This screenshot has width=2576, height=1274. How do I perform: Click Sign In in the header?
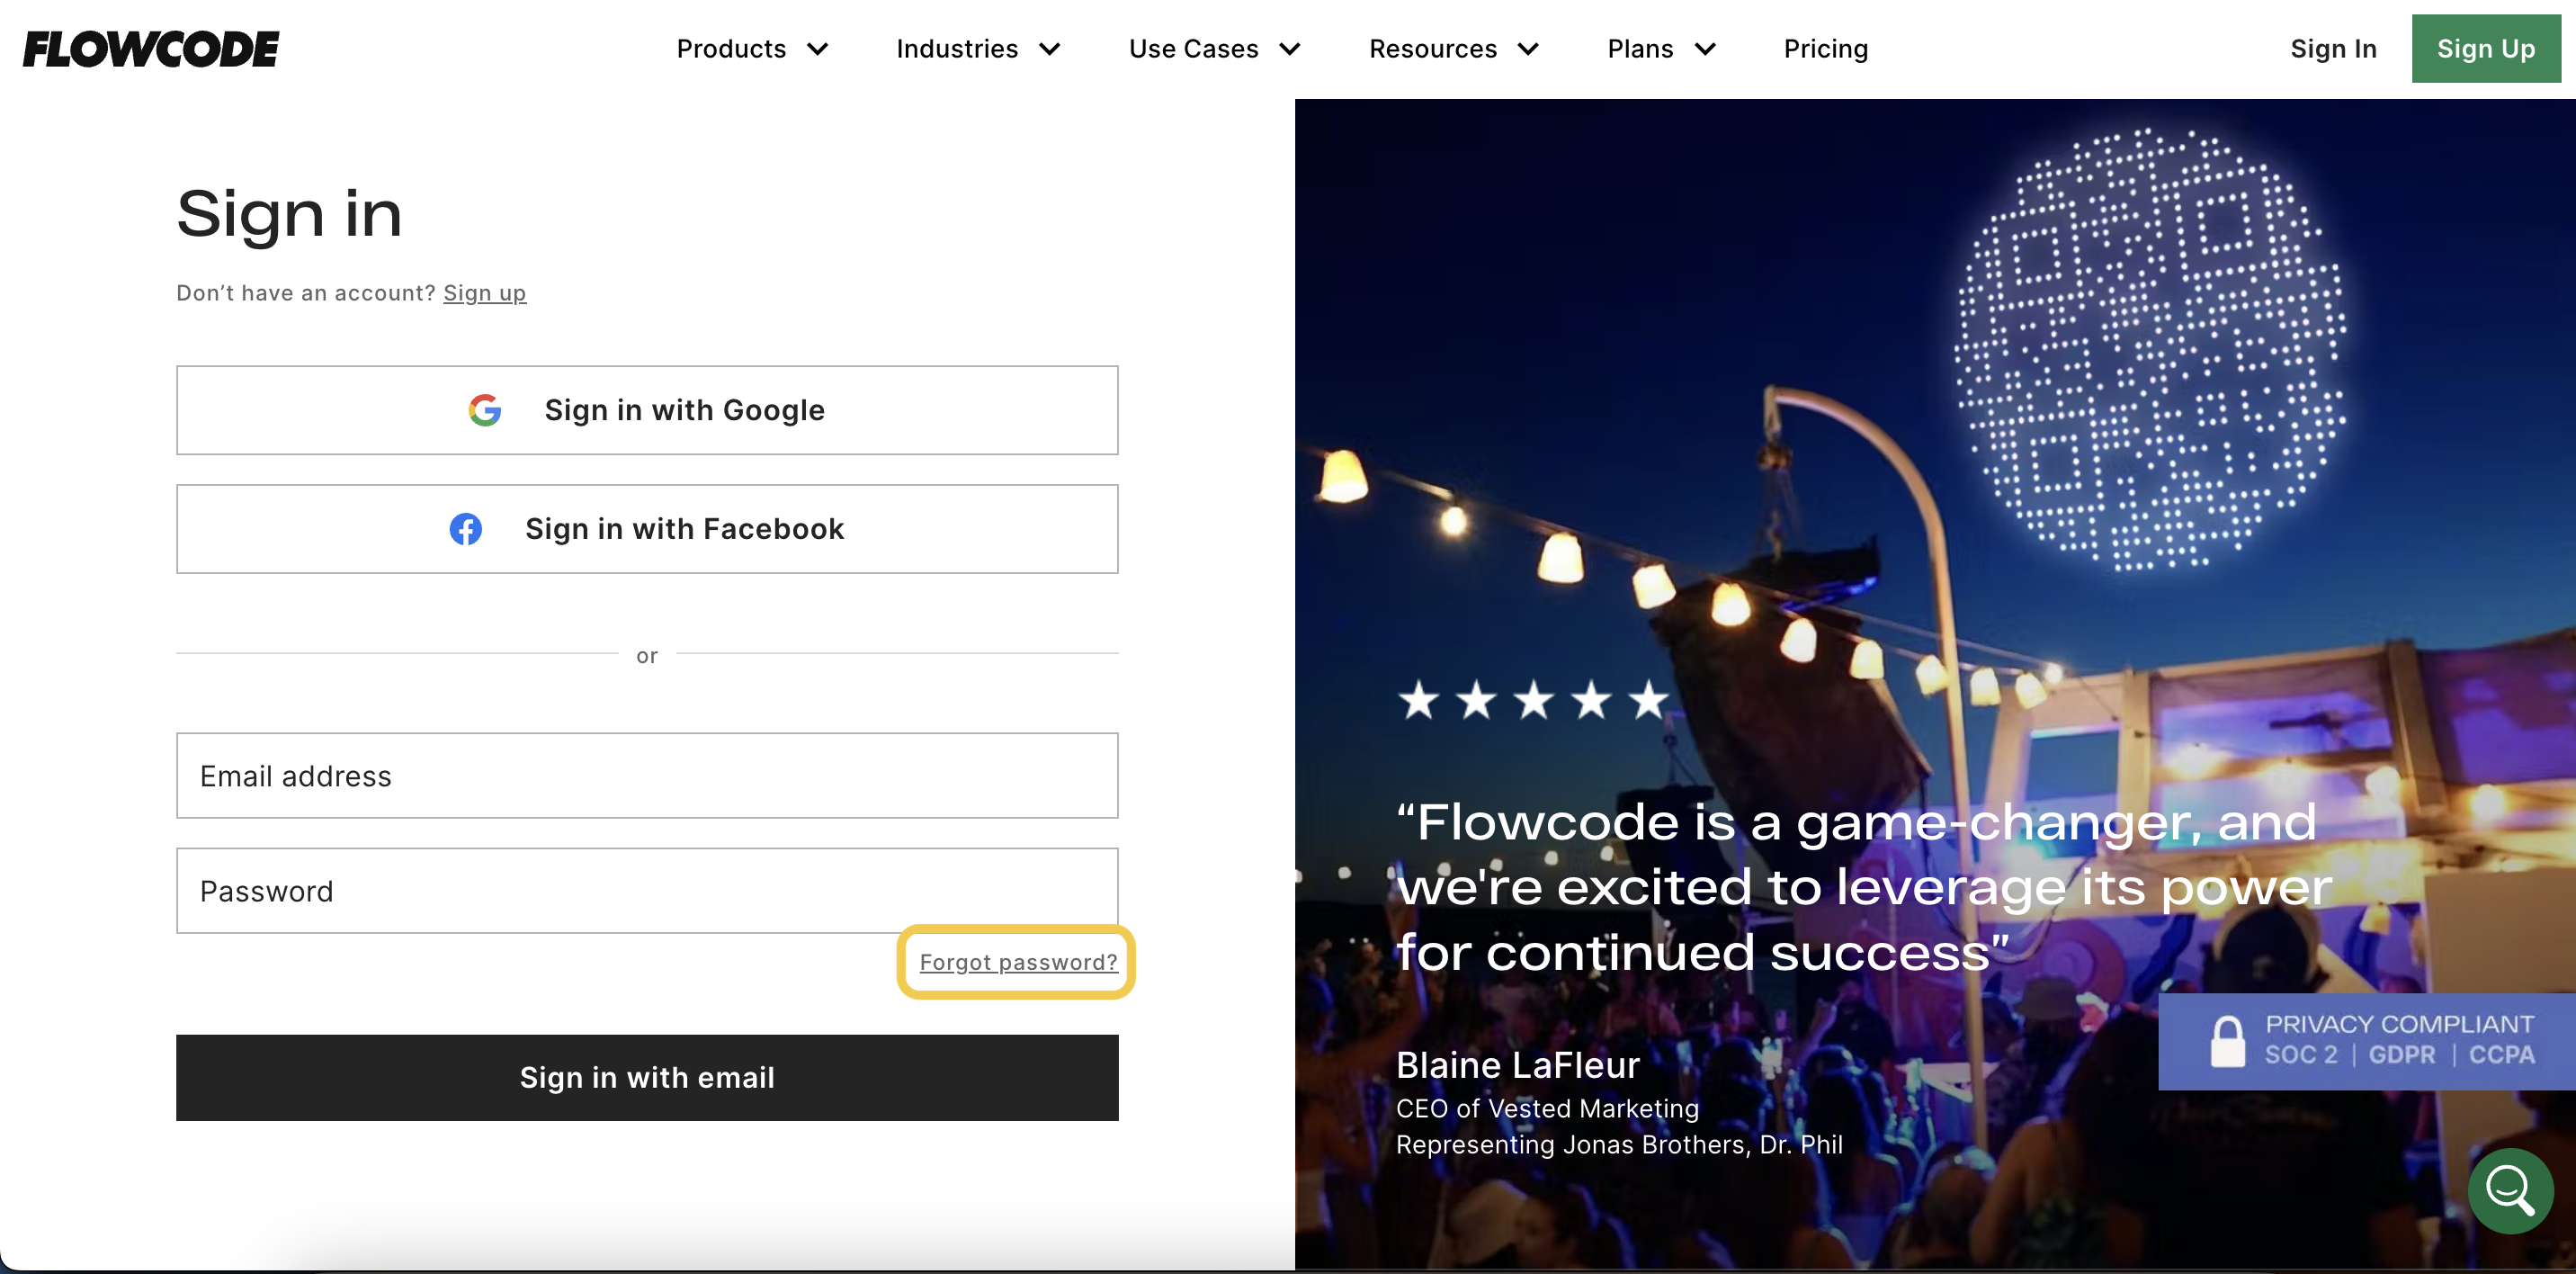[2333, 49]
